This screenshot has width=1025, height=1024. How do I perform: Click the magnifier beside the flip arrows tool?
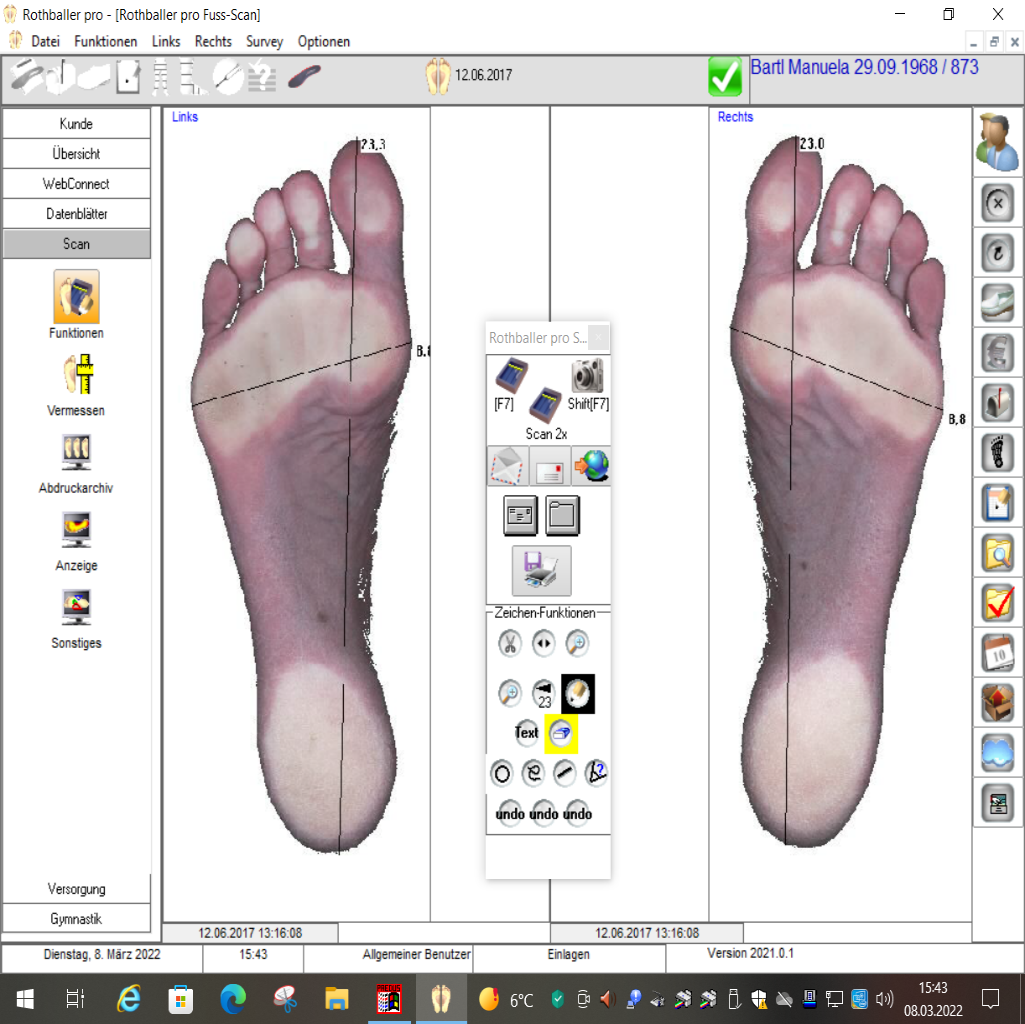pyautogui.click(x=577, y=643)
